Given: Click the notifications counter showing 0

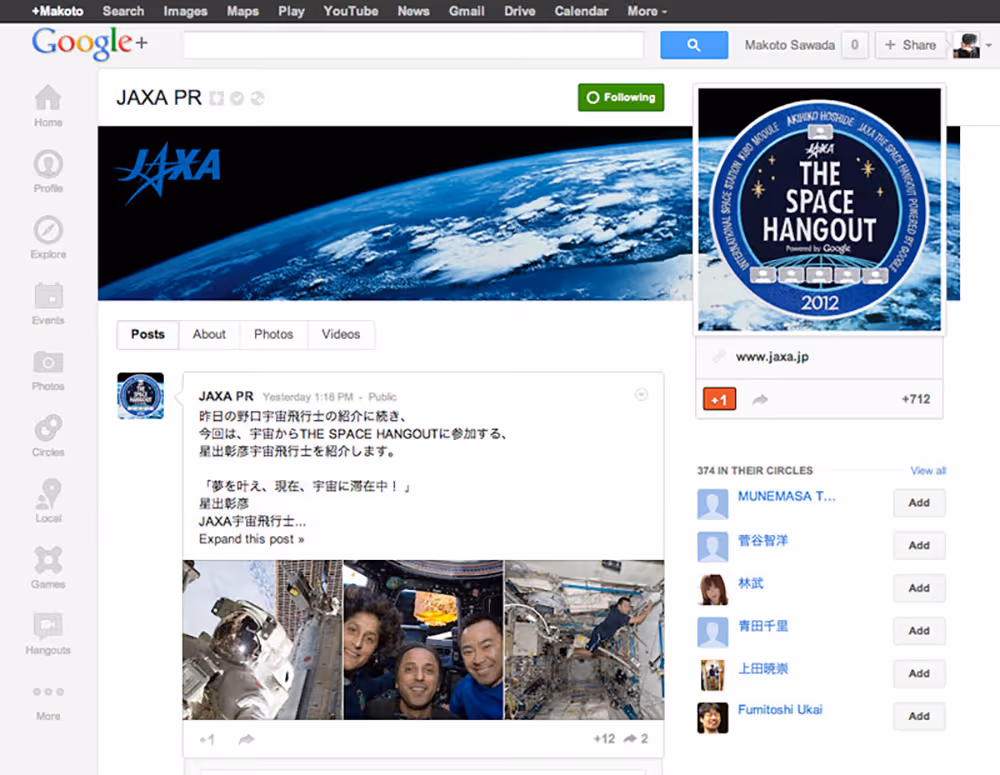Looking at the screenshot, I should coord(855,45).
